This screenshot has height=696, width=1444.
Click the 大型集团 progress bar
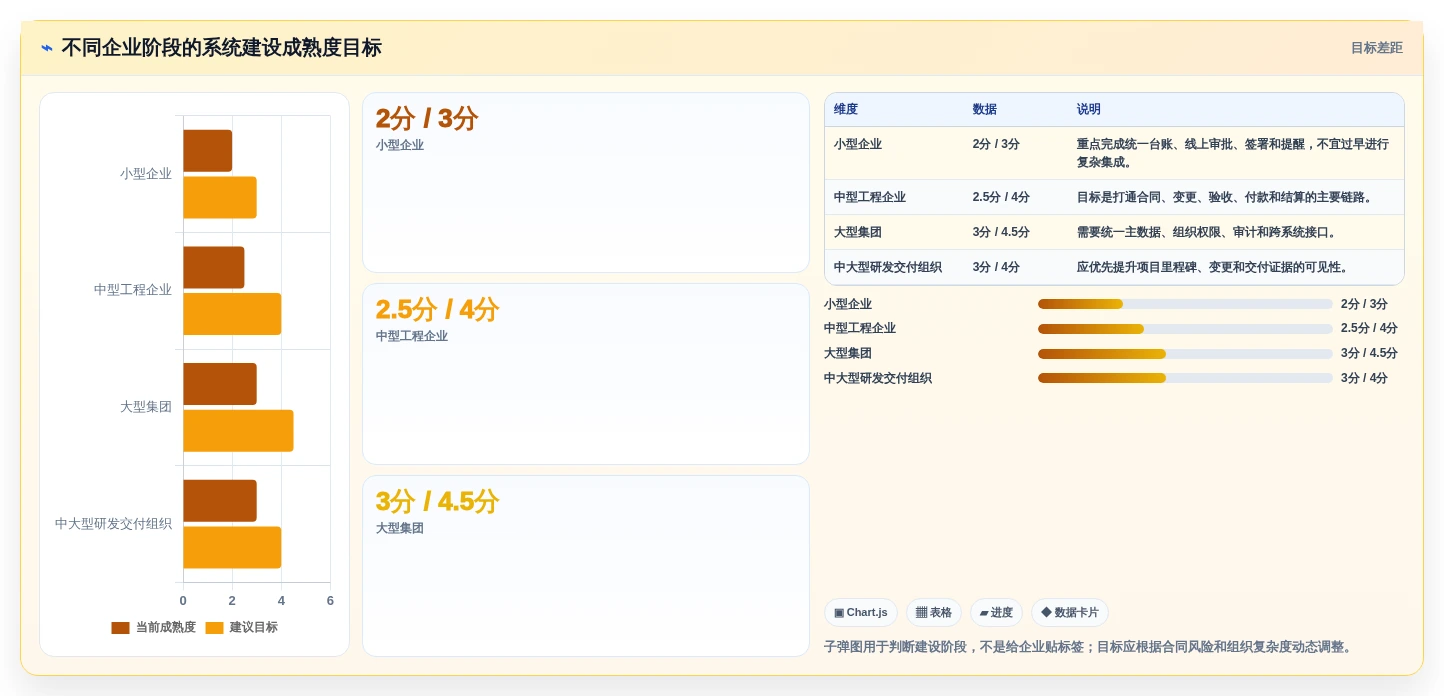[x=1185, y=354]
